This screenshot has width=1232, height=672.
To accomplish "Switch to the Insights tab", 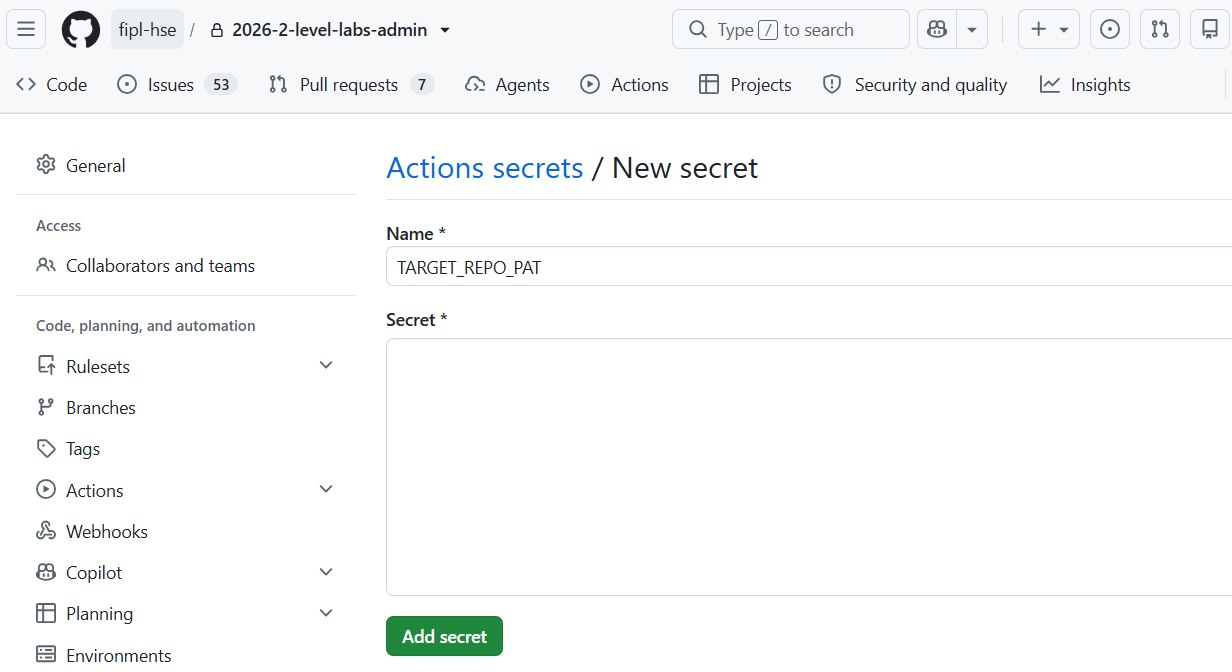I will (x=1085, y=85).
